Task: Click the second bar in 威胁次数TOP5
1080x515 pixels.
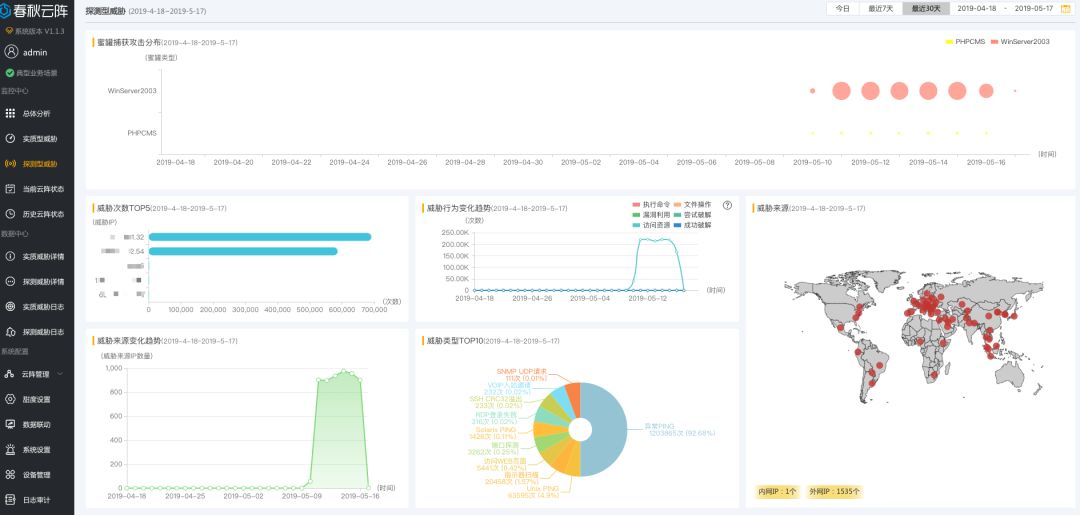Action: point(243,251)
